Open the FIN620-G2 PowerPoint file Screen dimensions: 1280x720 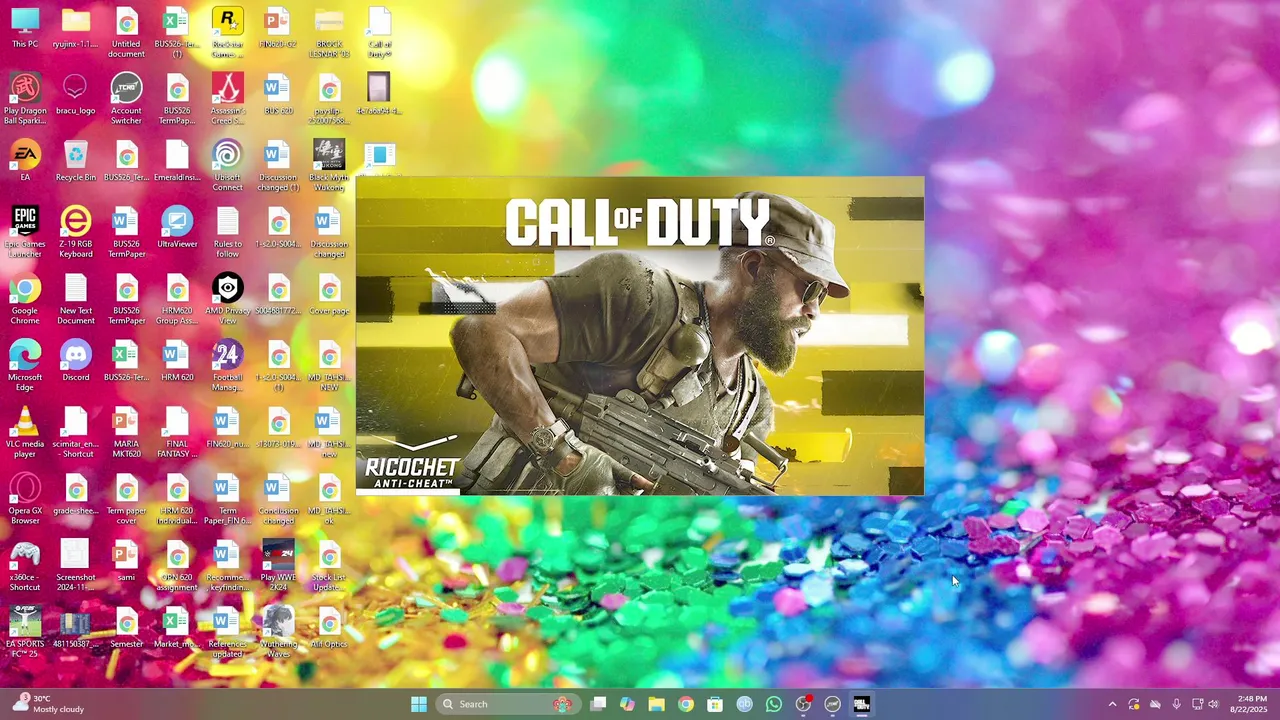[x=278, y=29]
